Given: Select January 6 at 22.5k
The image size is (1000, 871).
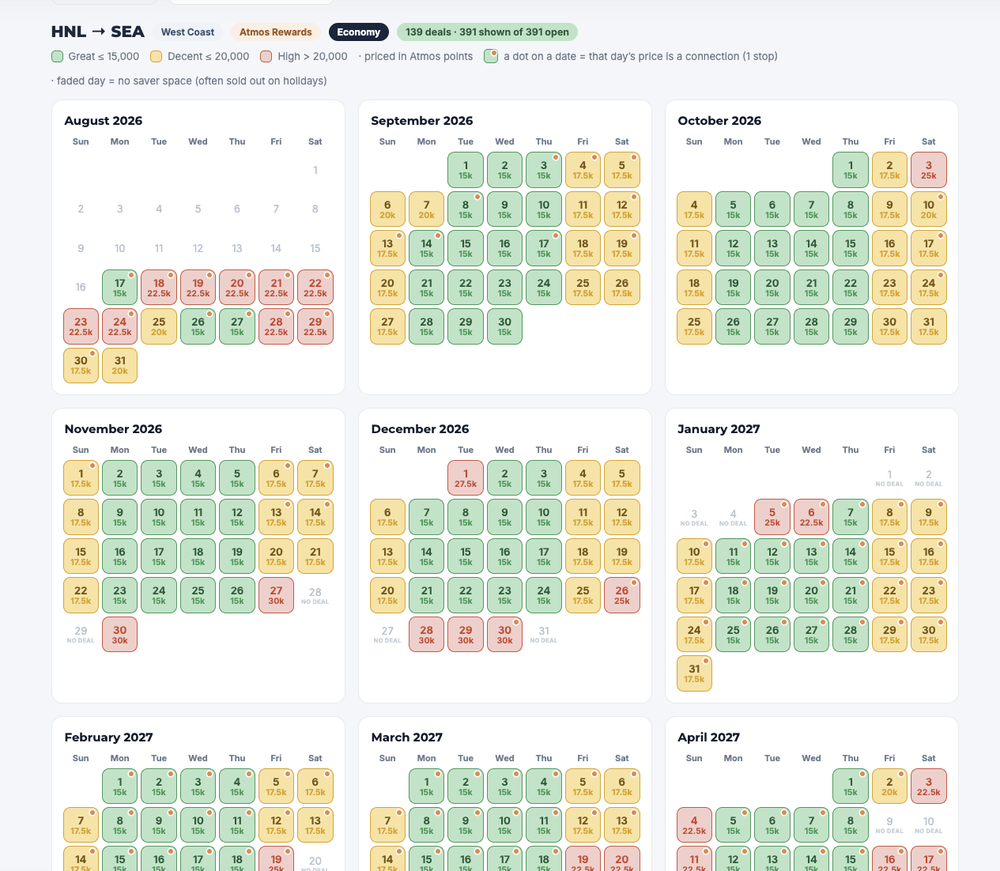Looking at the screenshot, I should tap(811, 517).
